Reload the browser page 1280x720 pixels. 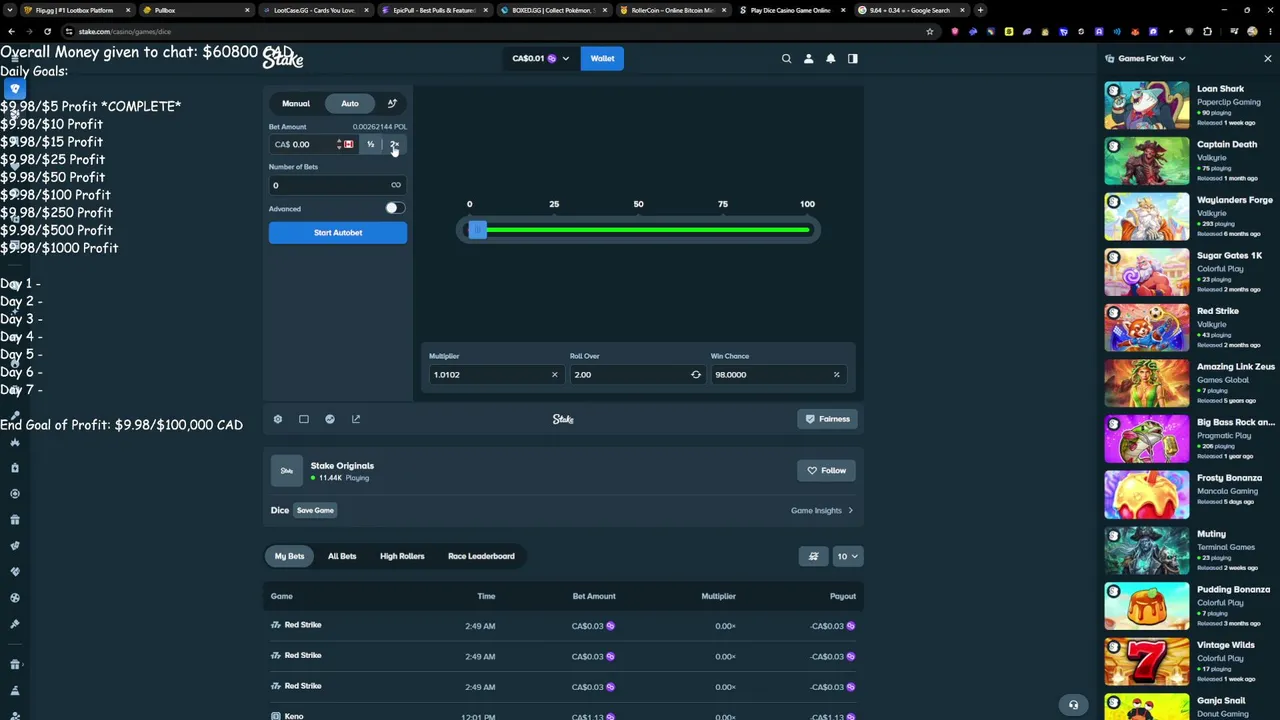pyautogui.click(x=47, y=31)
